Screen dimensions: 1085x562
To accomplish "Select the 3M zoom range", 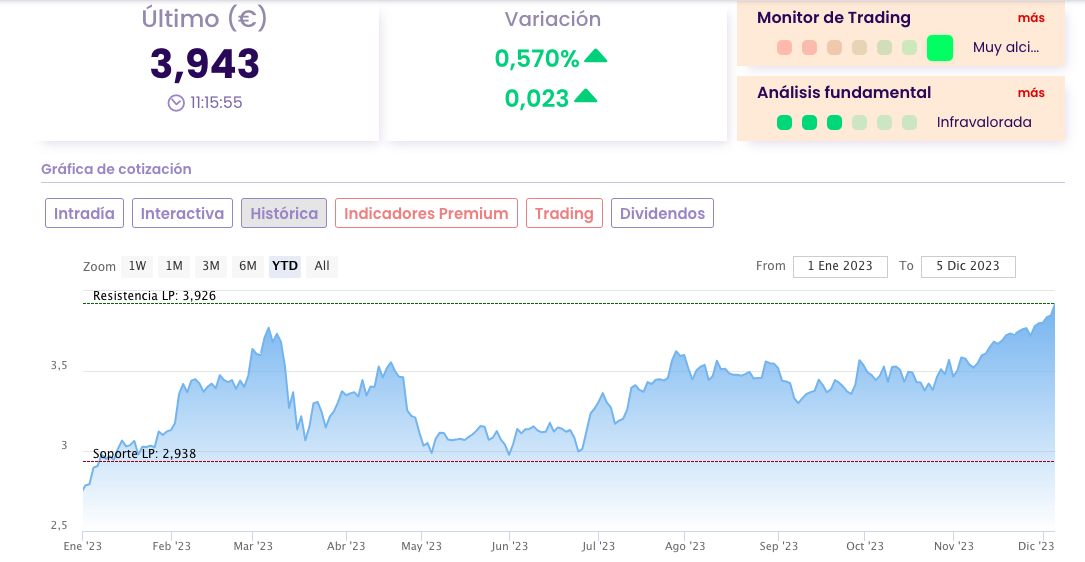I will [211, 266].
